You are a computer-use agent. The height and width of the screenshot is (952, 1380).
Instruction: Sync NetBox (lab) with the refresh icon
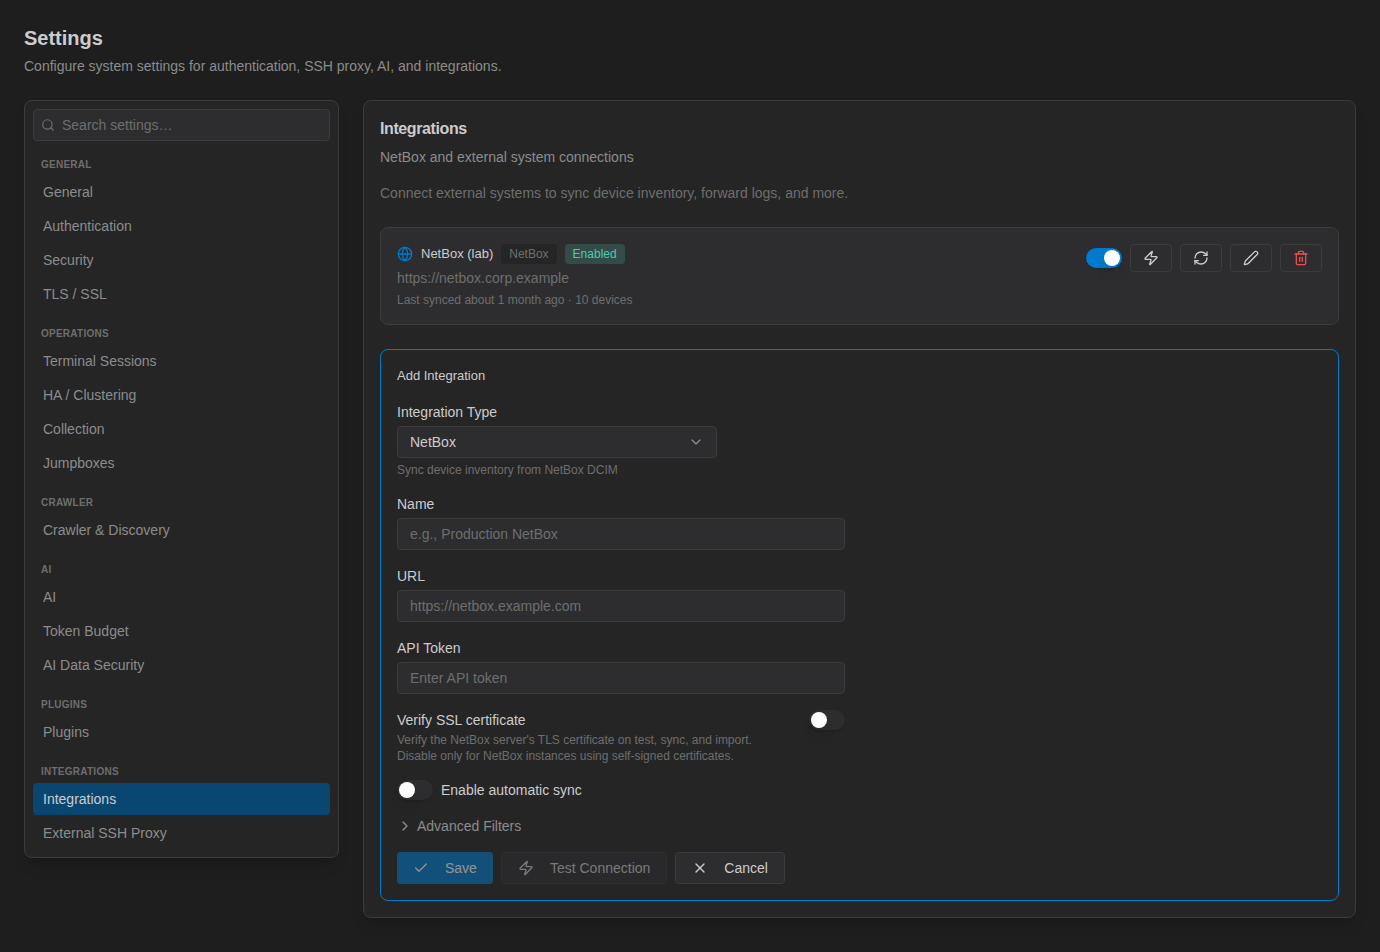click(1201, 258)
